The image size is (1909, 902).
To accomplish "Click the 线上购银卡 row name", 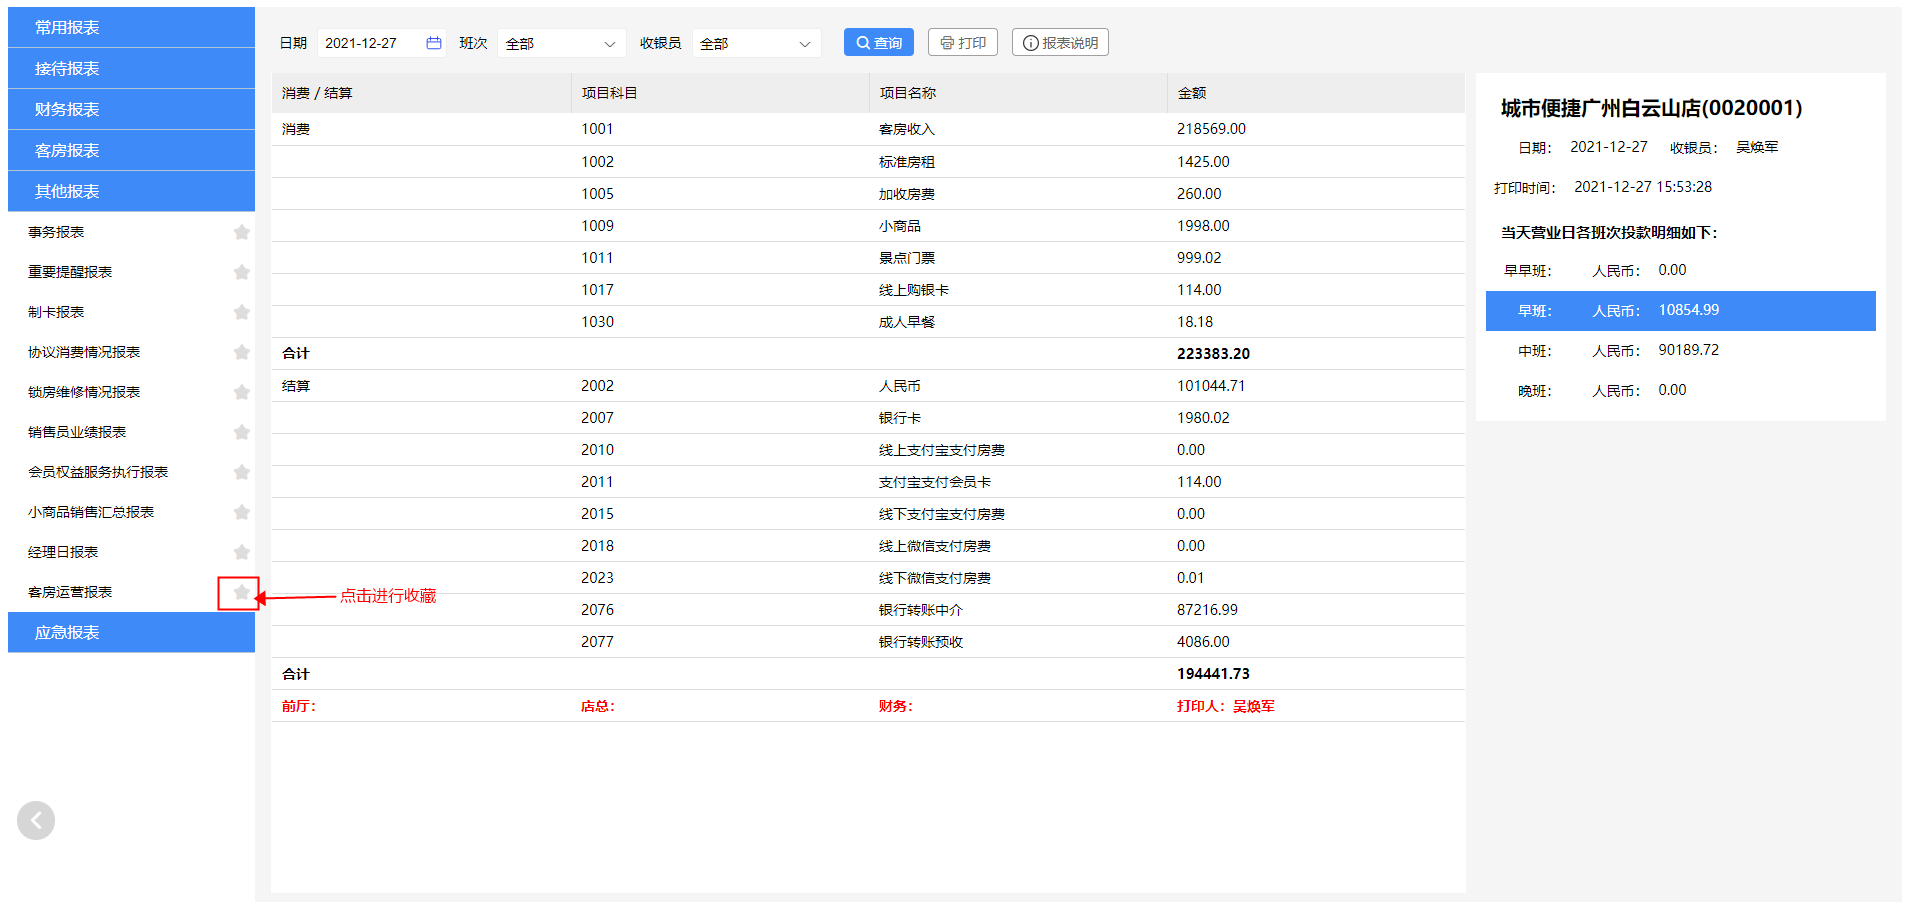I will coord(914,290).
